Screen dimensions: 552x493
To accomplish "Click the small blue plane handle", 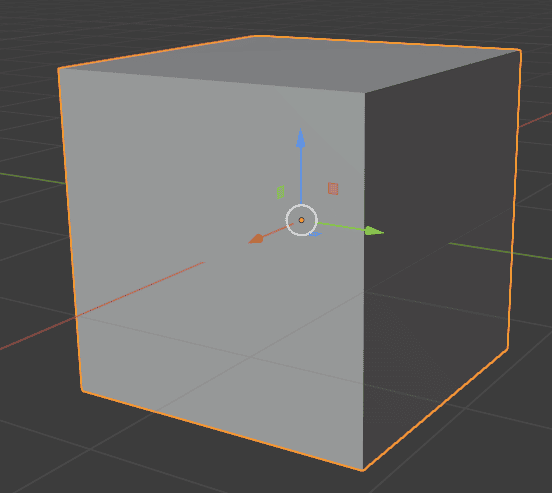I will (315, 234).
